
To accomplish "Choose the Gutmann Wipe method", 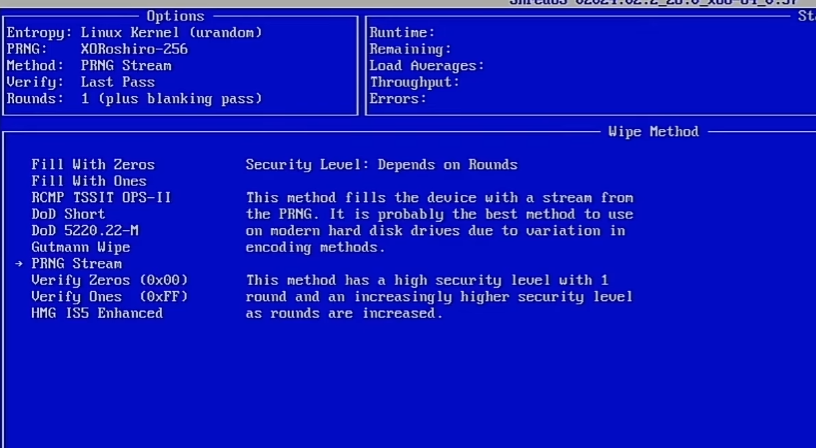I will pos(81,247).
